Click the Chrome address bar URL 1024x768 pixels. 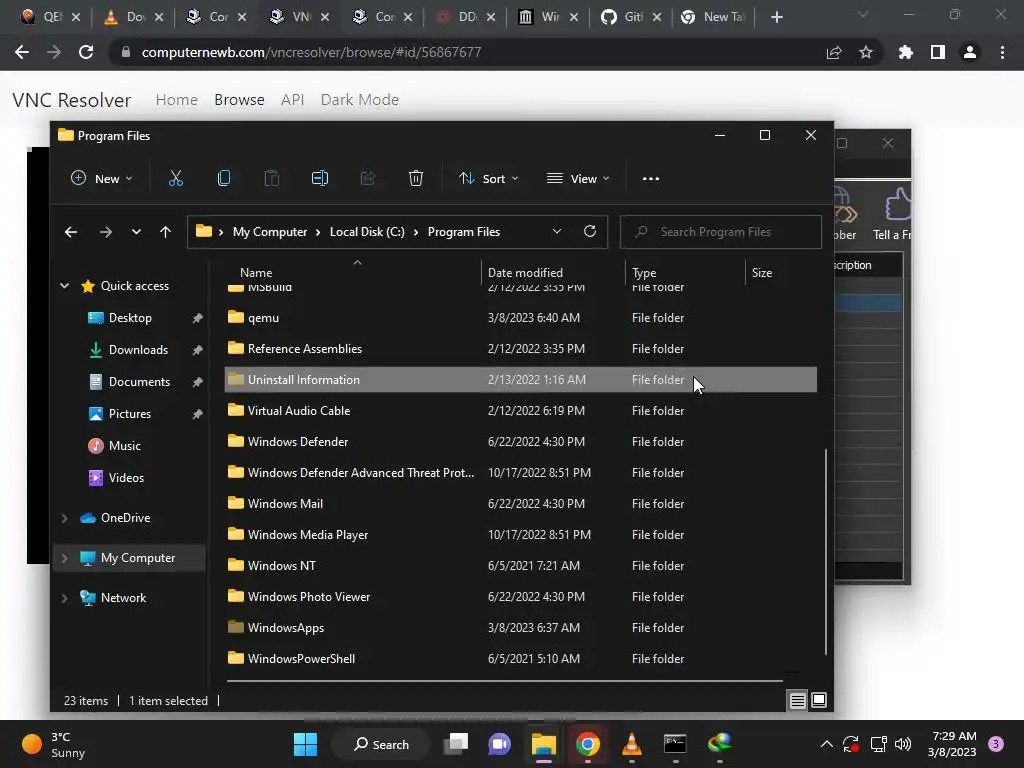pyautogui.click(x=311, y=52)
